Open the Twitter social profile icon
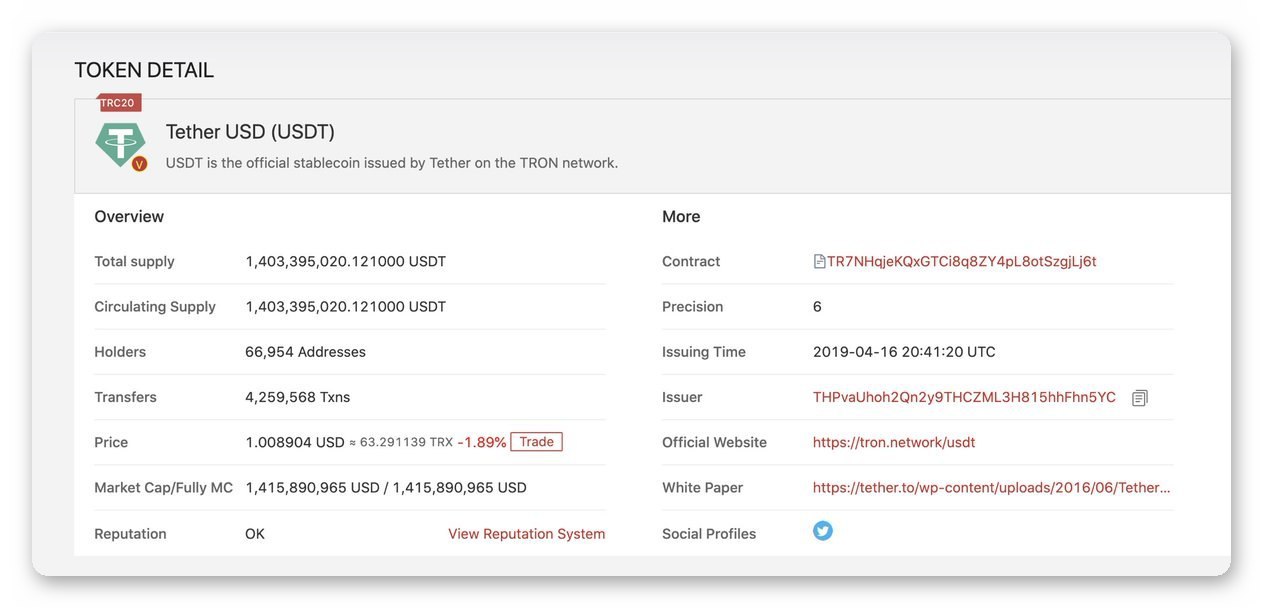The width and height of the screenshot is (1263, 608). 823,531
